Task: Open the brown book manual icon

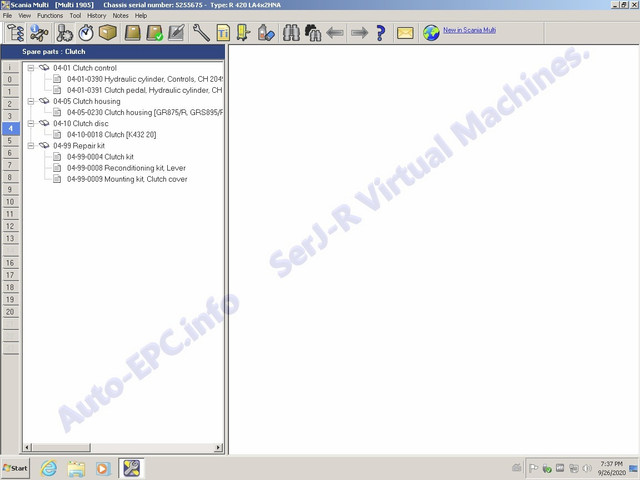Action: (x=133, y=33)
